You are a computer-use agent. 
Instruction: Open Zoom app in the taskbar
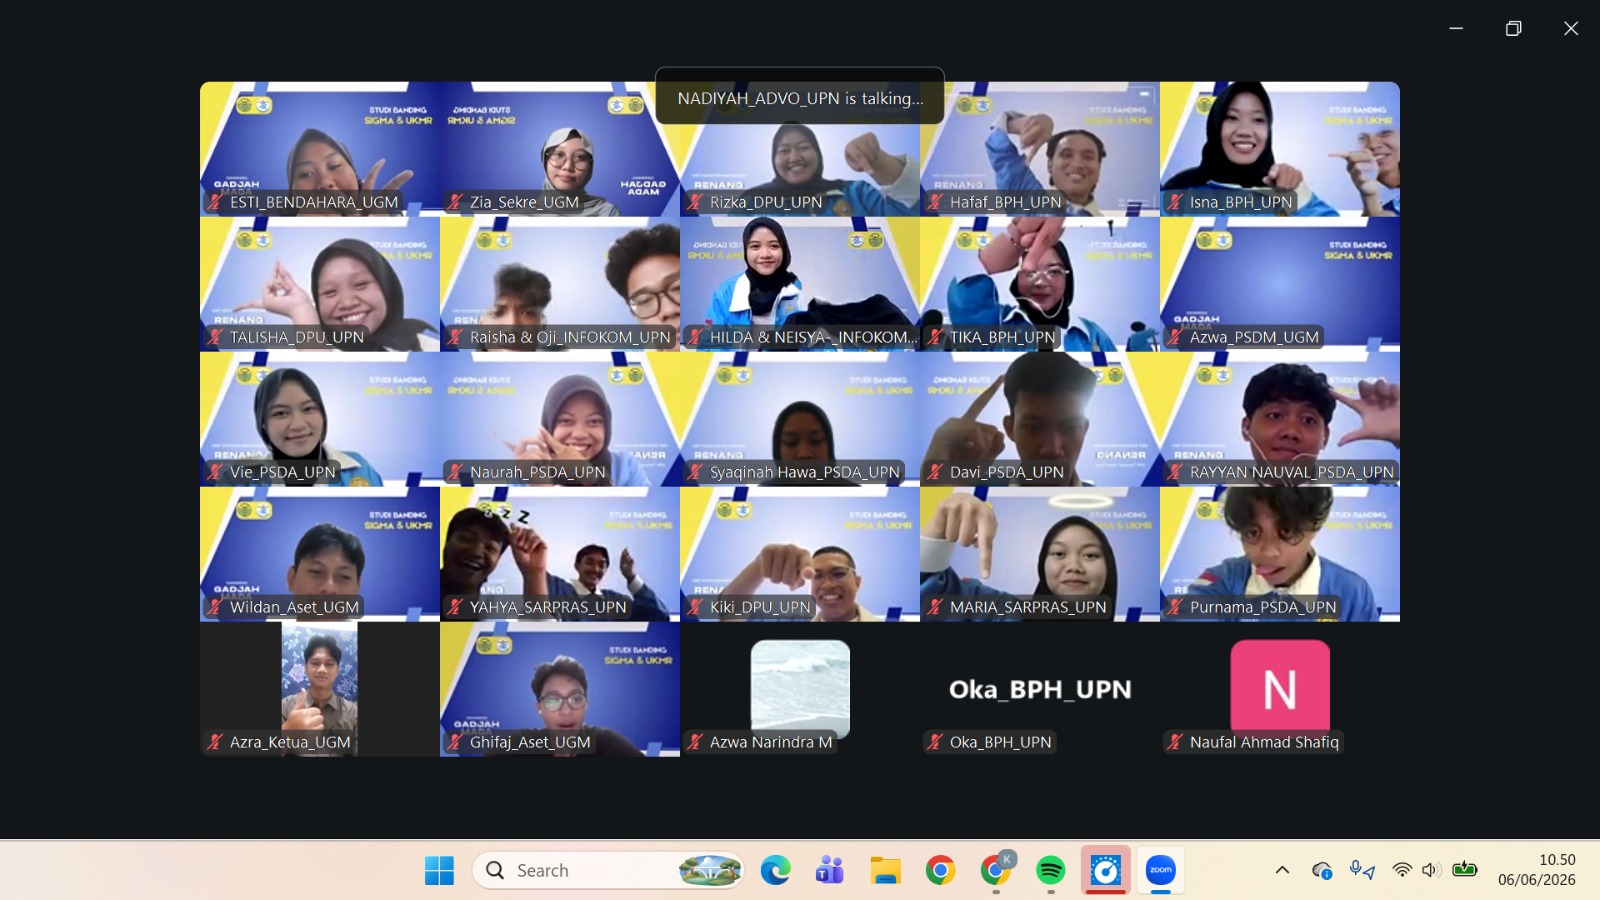click(x=1160, y=870)
